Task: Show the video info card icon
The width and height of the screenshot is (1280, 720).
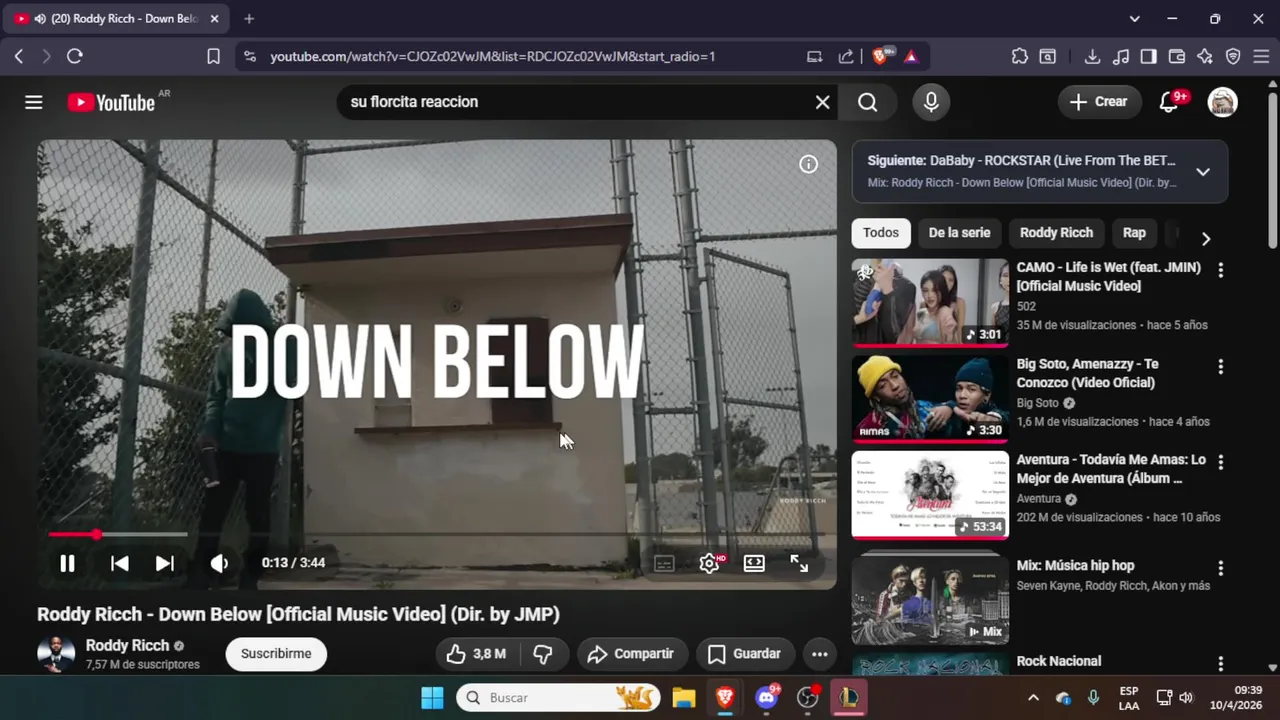Action: pos(808,164)
